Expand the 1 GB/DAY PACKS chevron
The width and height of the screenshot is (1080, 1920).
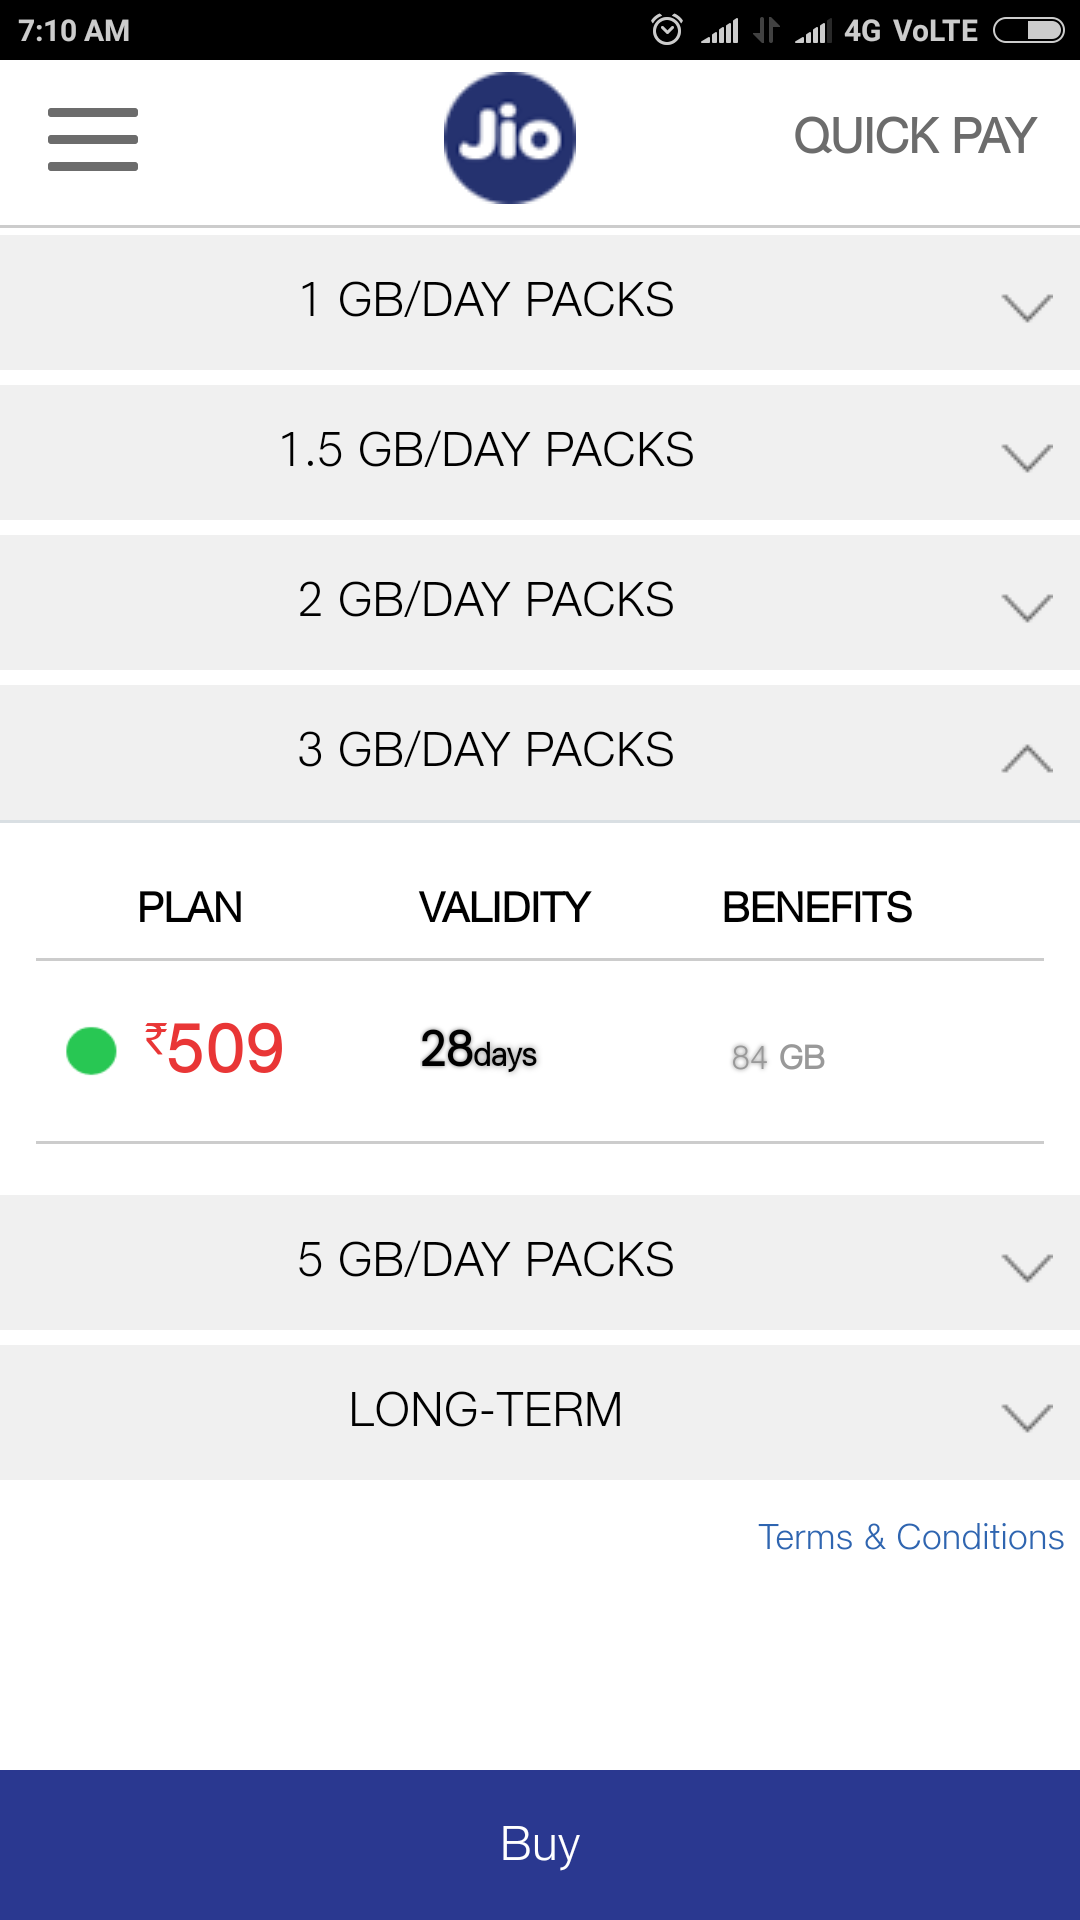[x=1027, y=307]
